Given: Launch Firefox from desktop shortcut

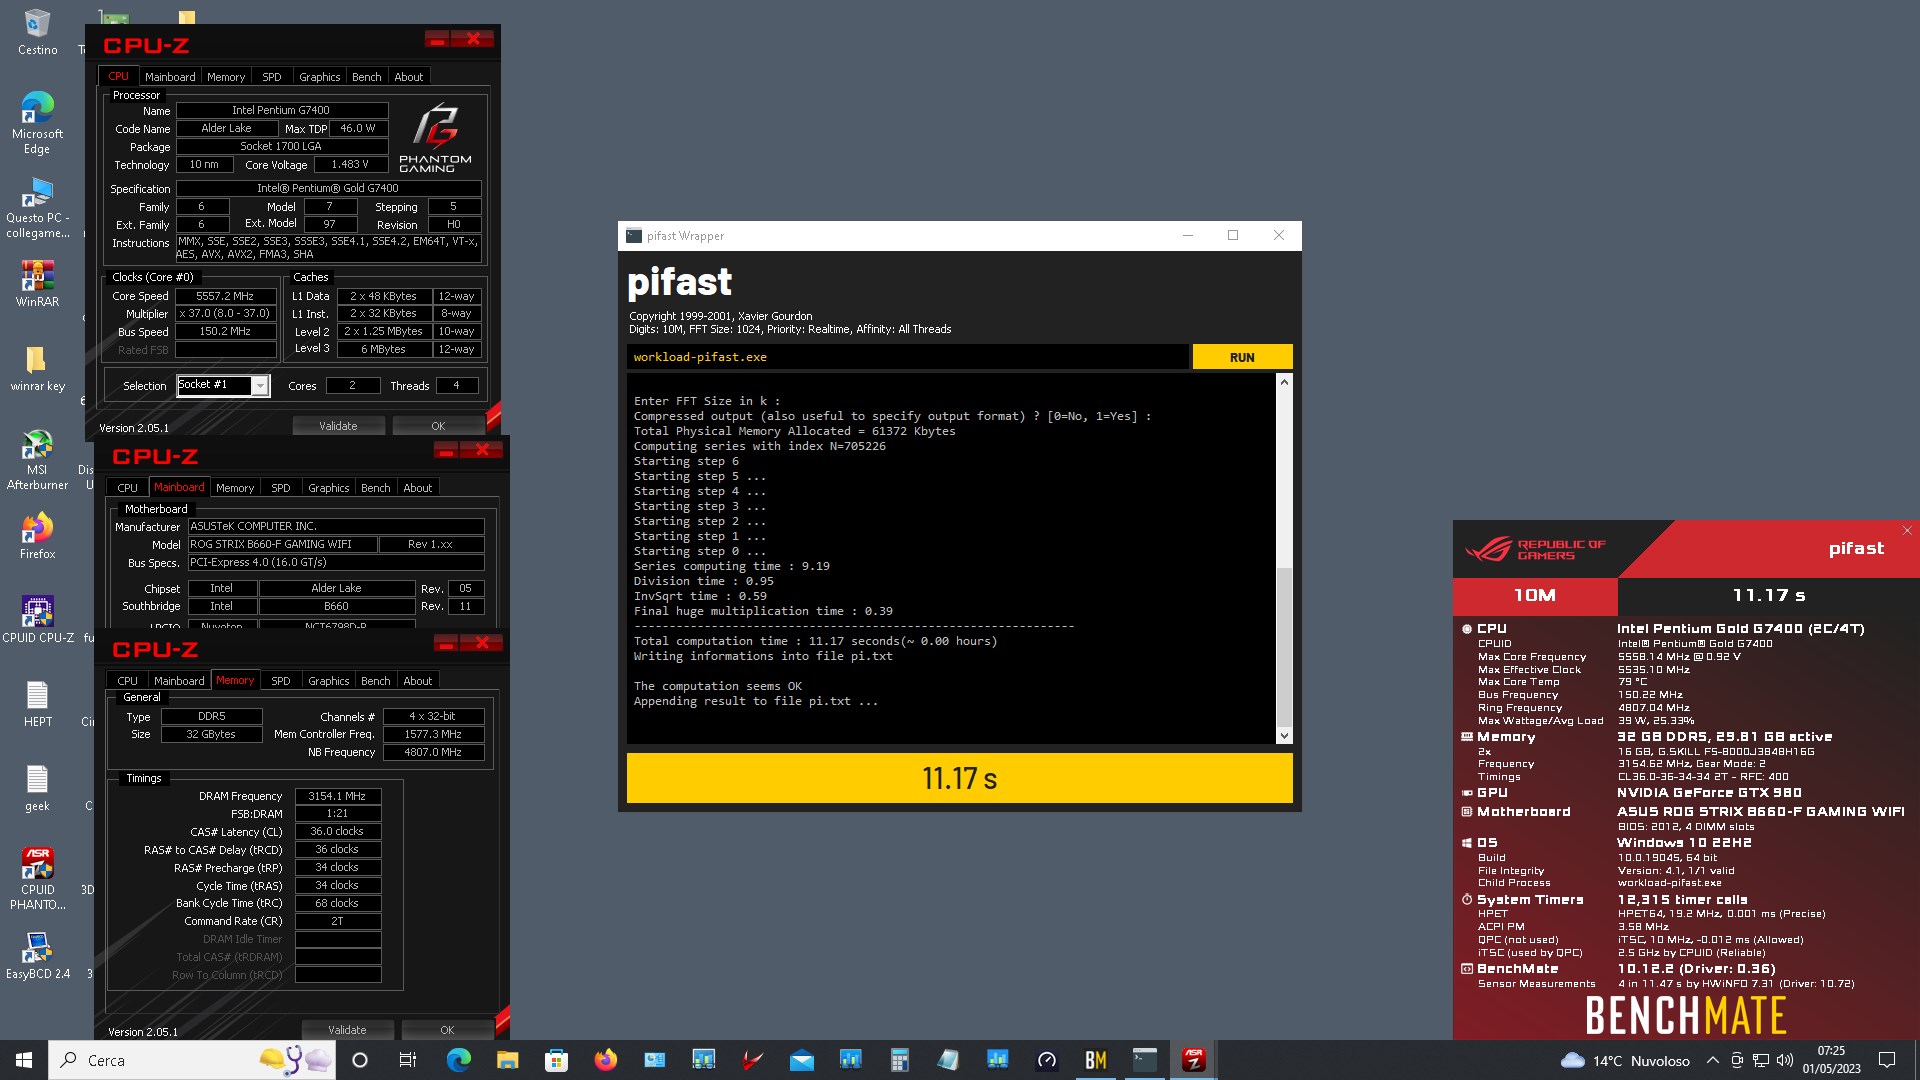Looking at the screenshot, I should tap(37, 536).
